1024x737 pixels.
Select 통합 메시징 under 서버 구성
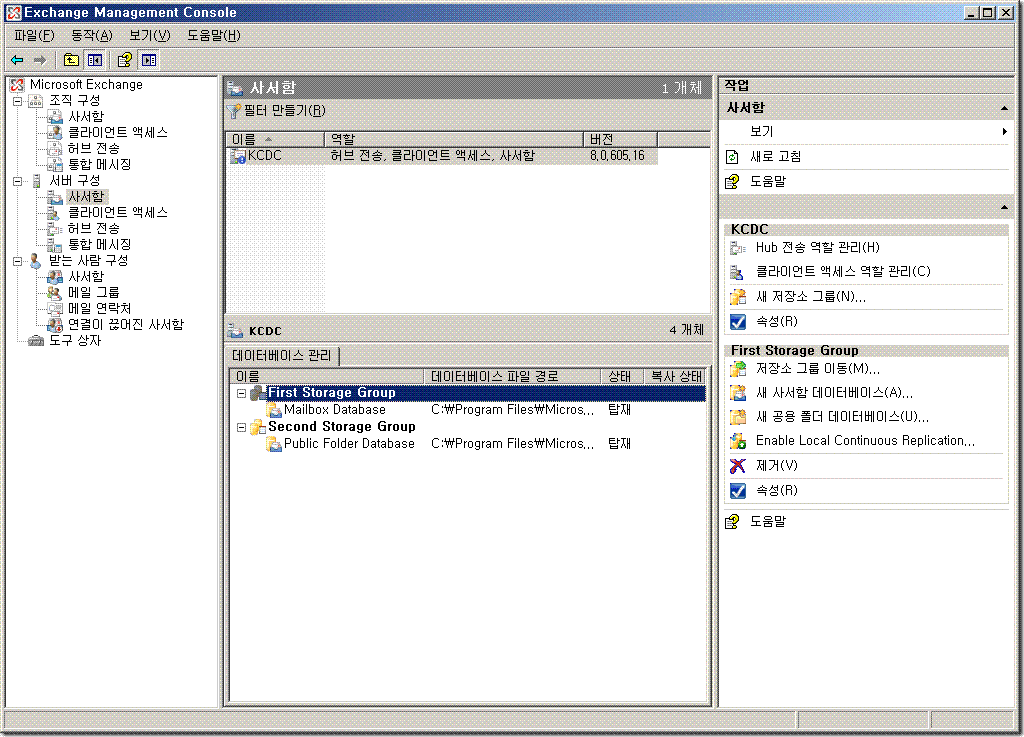[99, 245]
